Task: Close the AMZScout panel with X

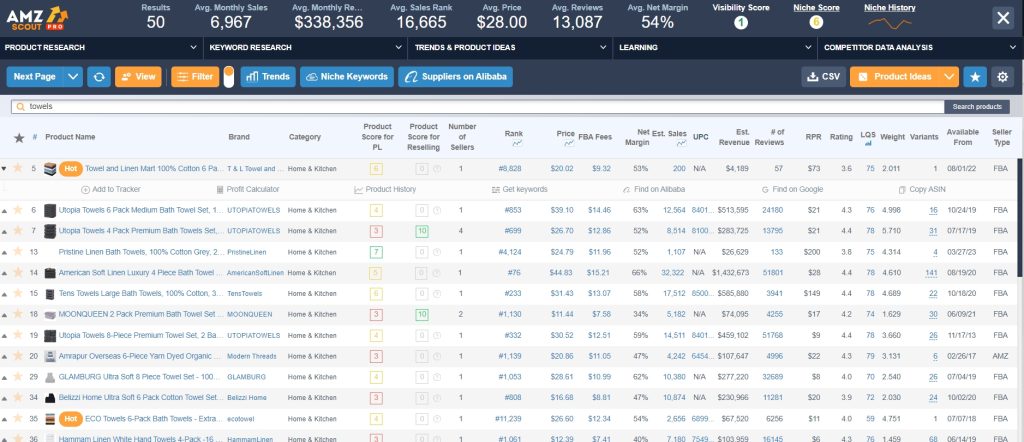Action: (x=1002, y=17)
